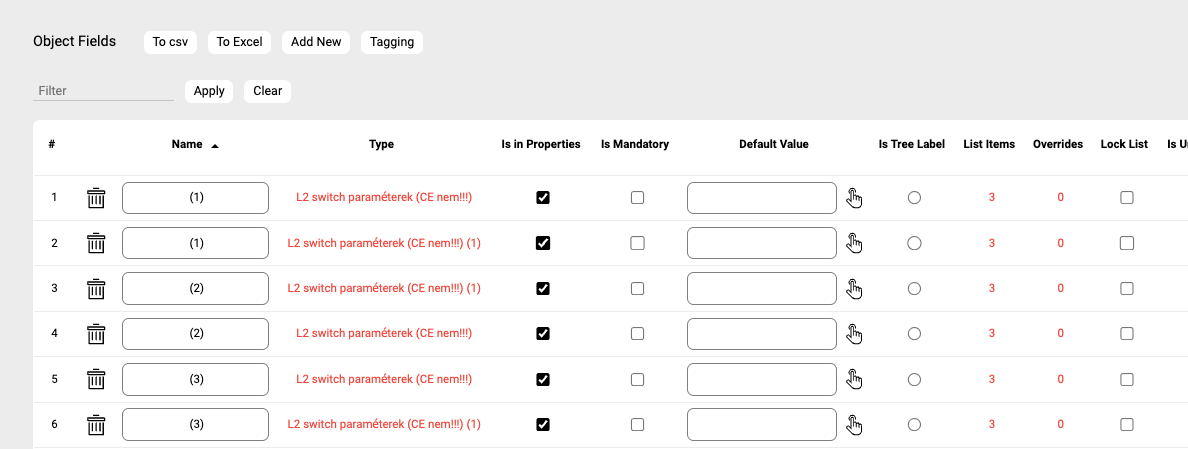1188x449 pixels.
Task: Select Is Tree Label radio in row 4
Action: point(914,334)
